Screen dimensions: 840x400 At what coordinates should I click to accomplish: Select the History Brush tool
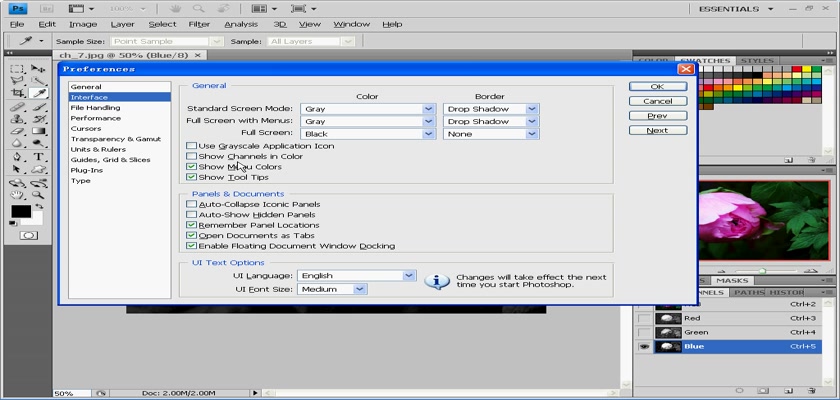pos(38,119)
